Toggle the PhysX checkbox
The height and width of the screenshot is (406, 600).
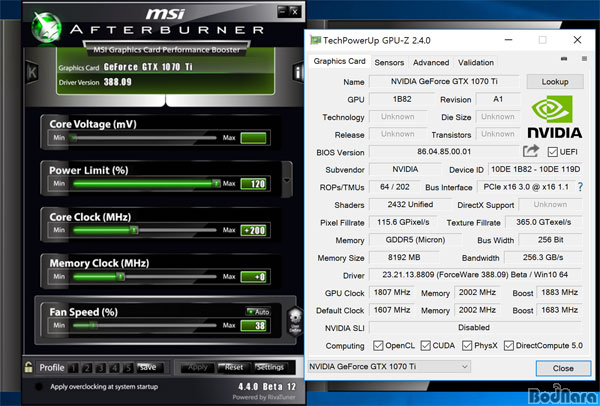[x=467, y=346]
